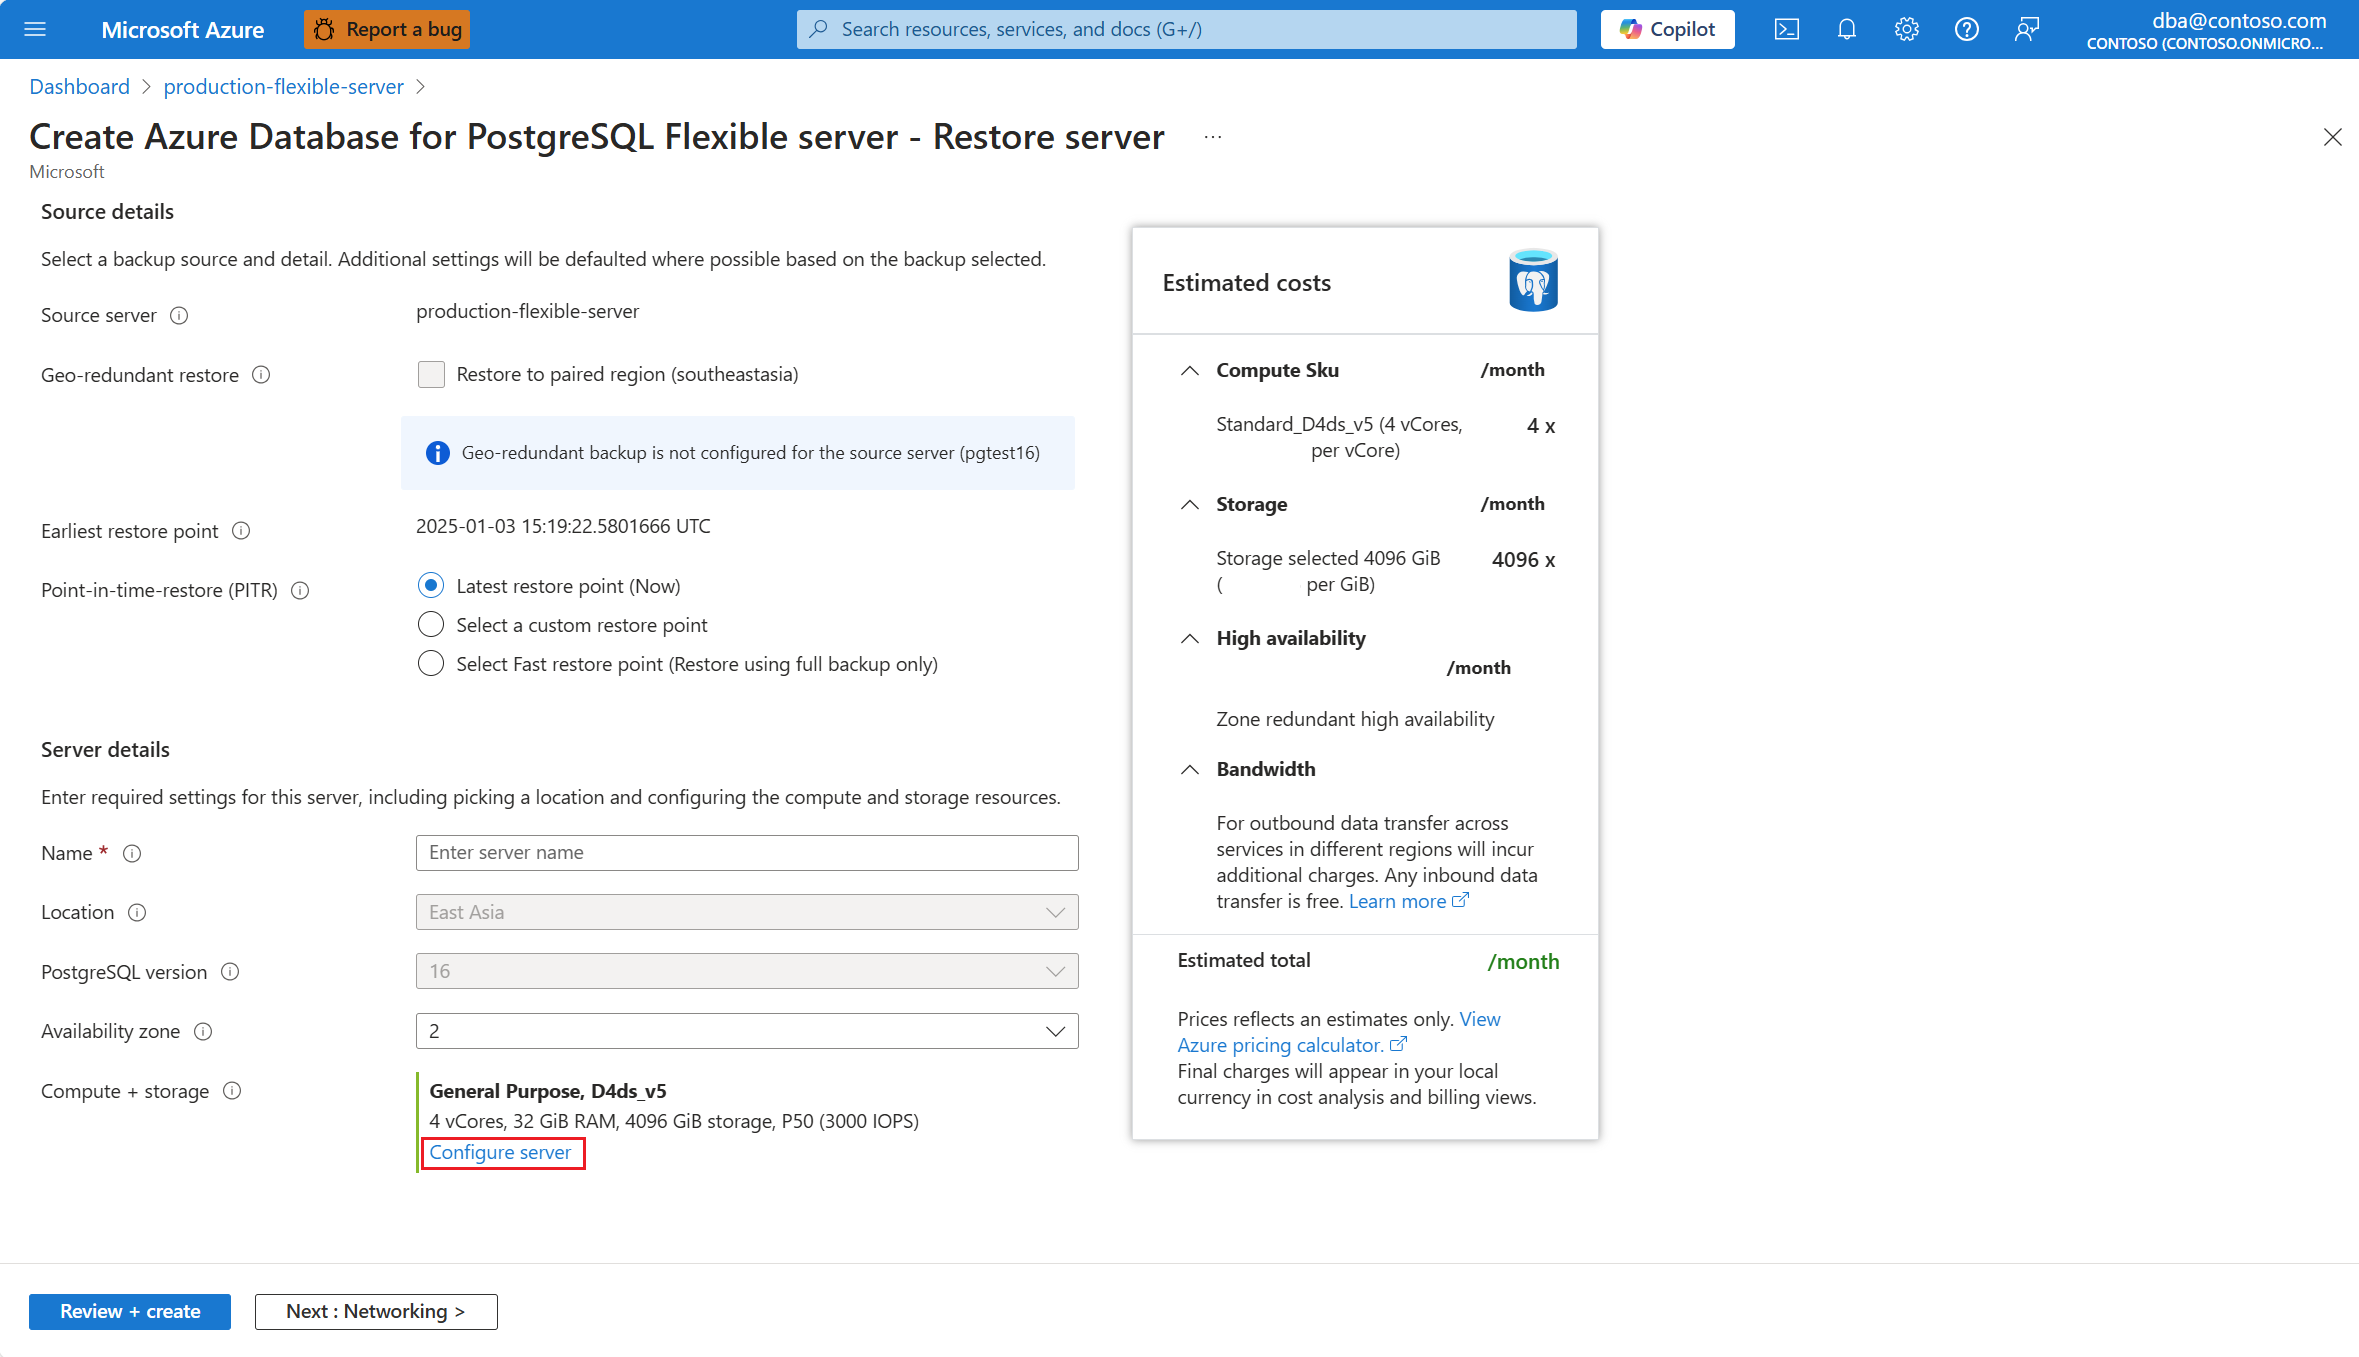Show info for Earliest restore point
2359x1357 pixels.
[241, 531]
